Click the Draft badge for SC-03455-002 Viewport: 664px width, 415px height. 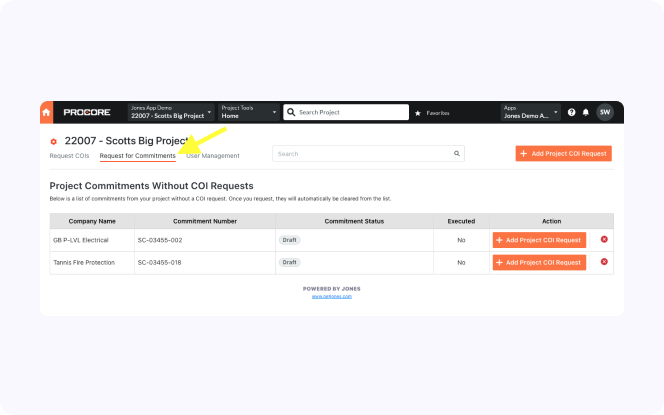(290, 240)
